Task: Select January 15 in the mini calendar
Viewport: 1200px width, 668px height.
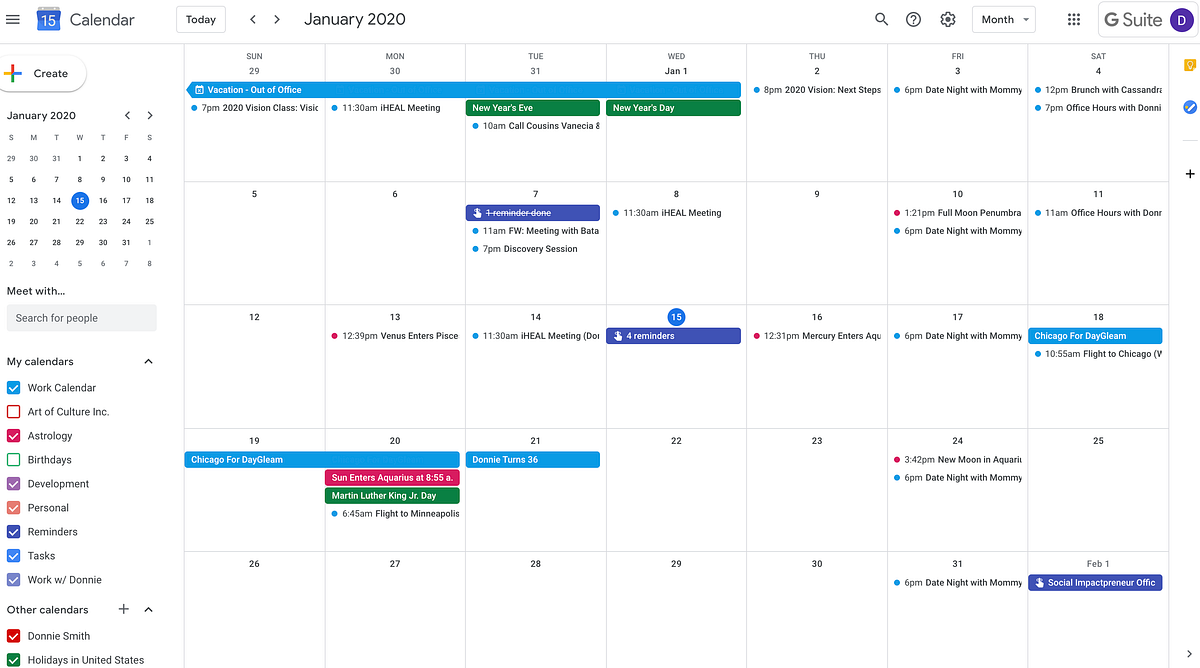Action: coord(79,200)
